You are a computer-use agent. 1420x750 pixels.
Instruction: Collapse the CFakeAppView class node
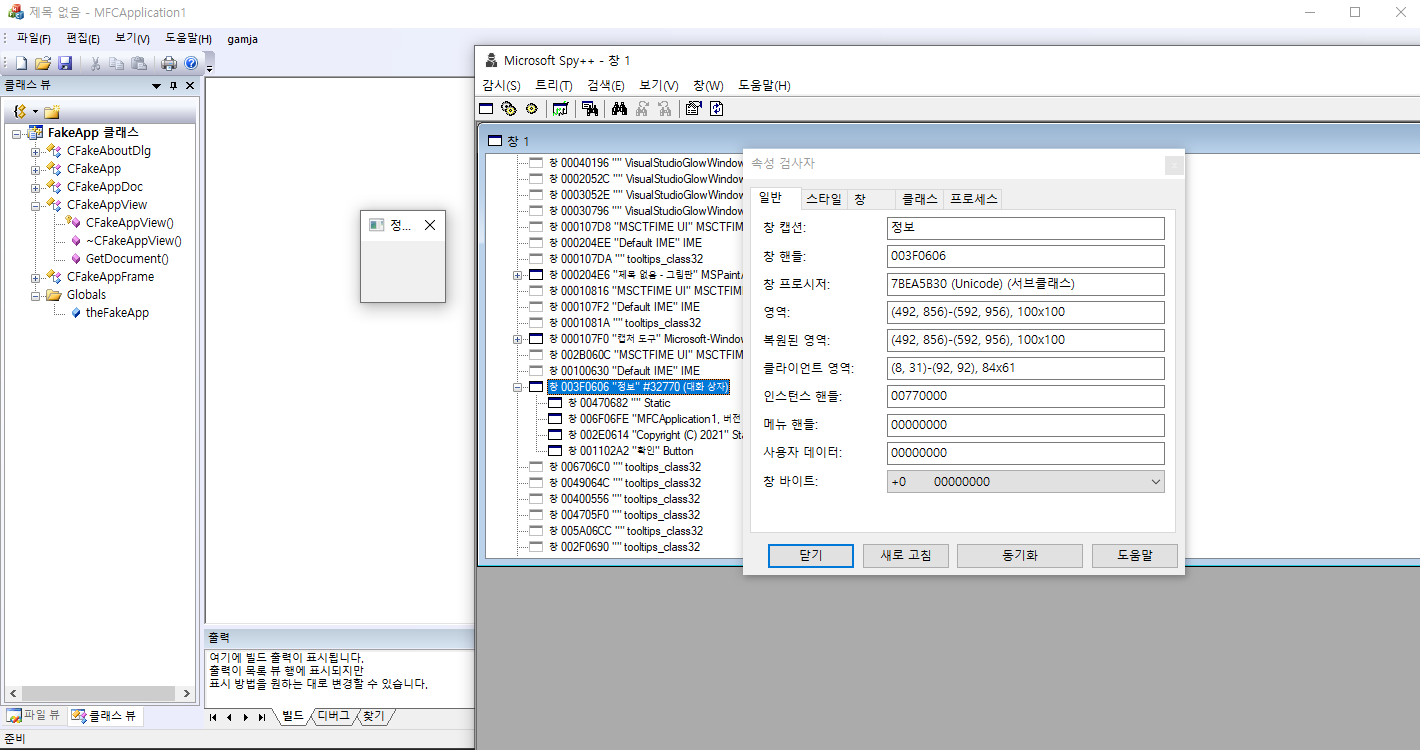35,205
